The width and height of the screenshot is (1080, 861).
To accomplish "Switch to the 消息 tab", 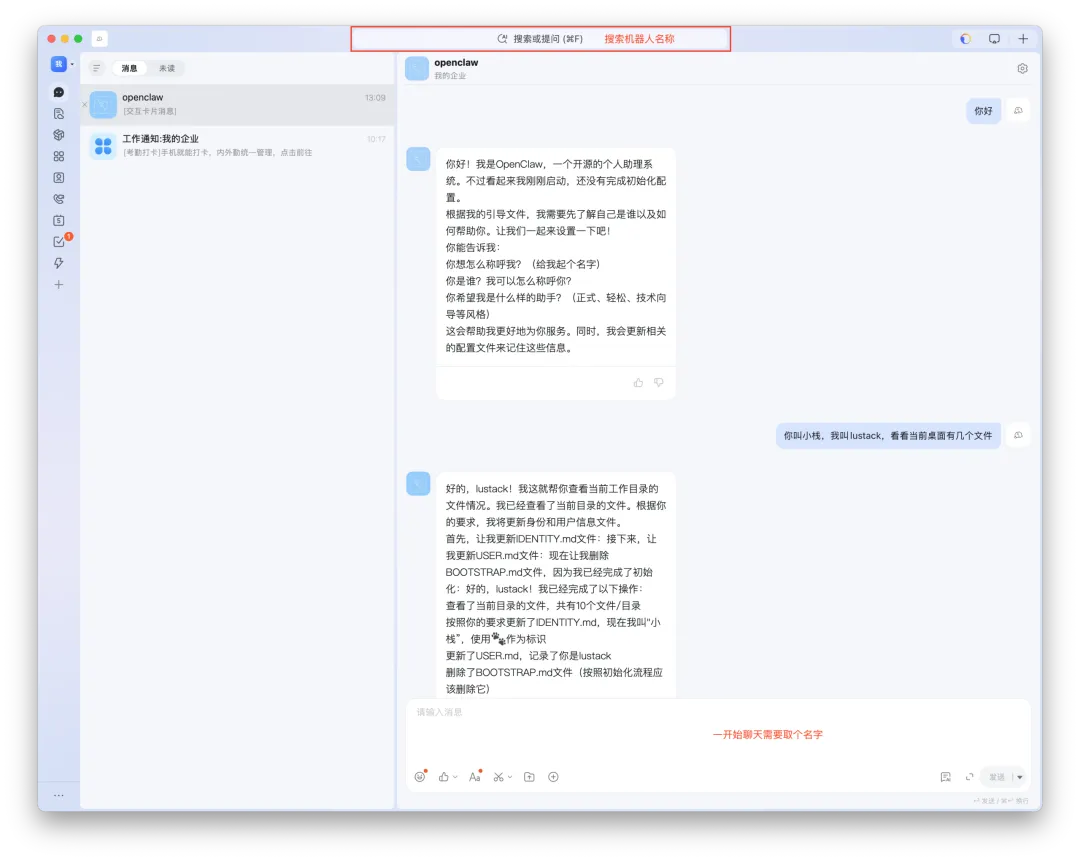I will 129,68.
